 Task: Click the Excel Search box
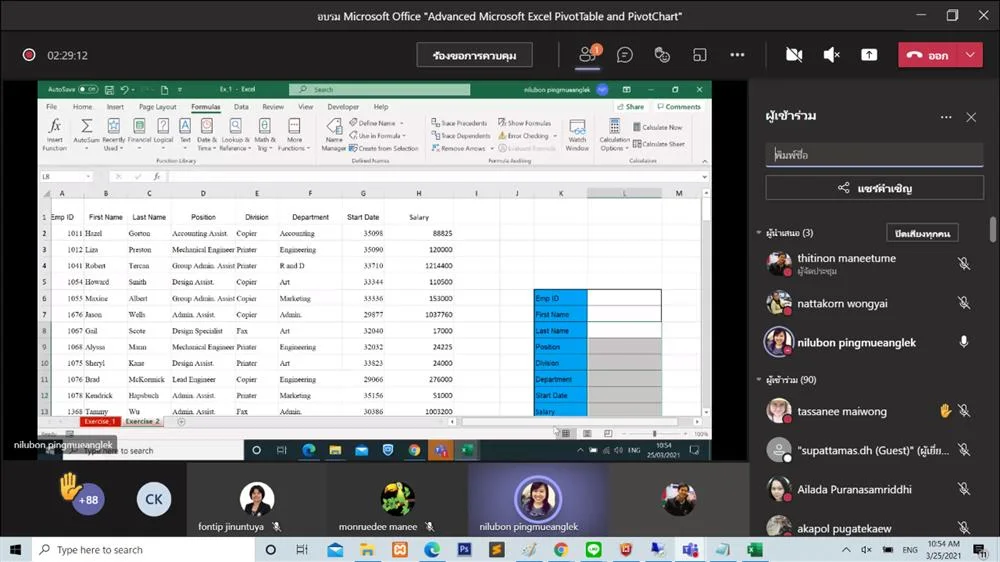380,90
